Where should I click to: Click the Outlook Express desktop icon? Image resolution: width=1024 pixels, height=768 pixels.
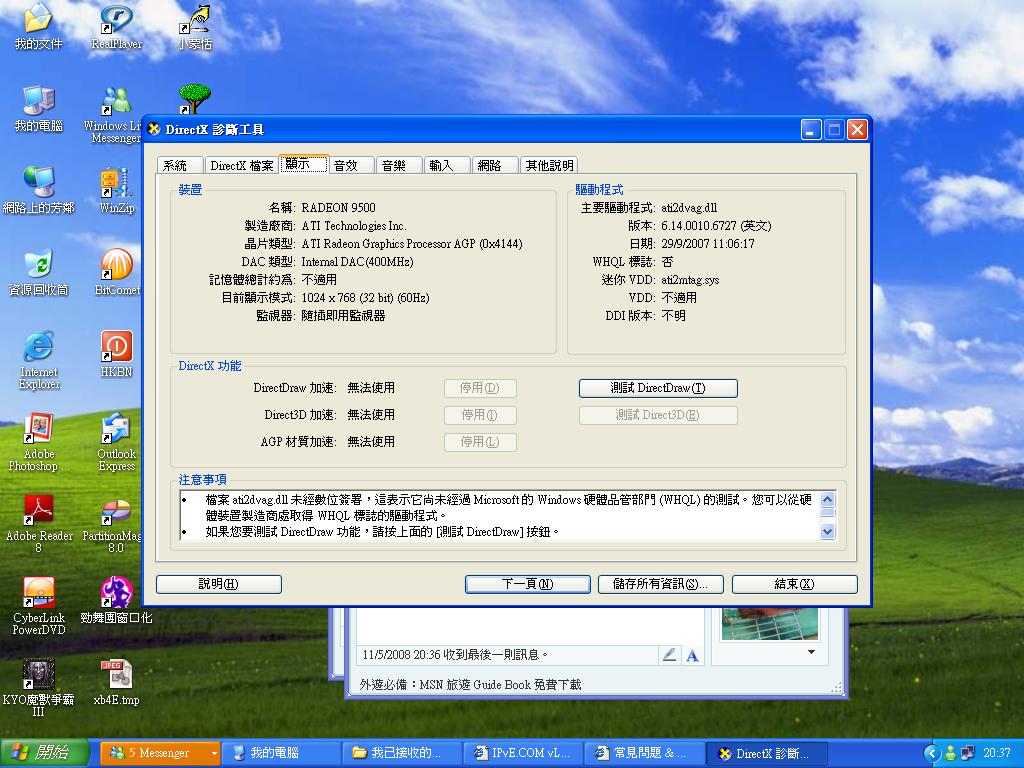[x=117, y=430]
